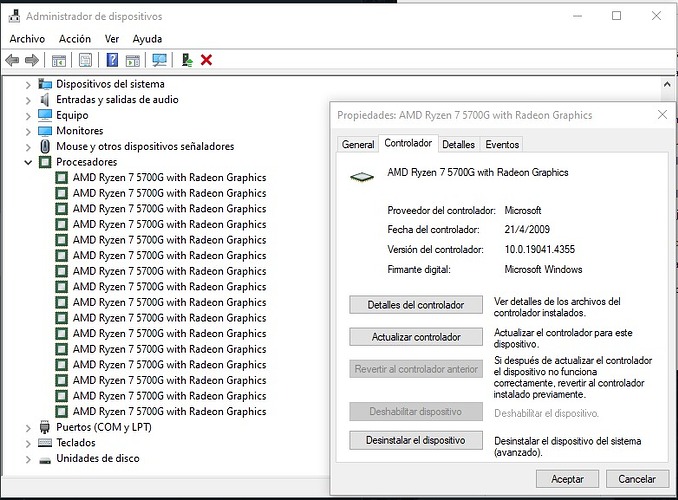The height and width of the screenshot is (500, 678).
Task: Click the action pane toolbar icon
Action: point(133,60)
